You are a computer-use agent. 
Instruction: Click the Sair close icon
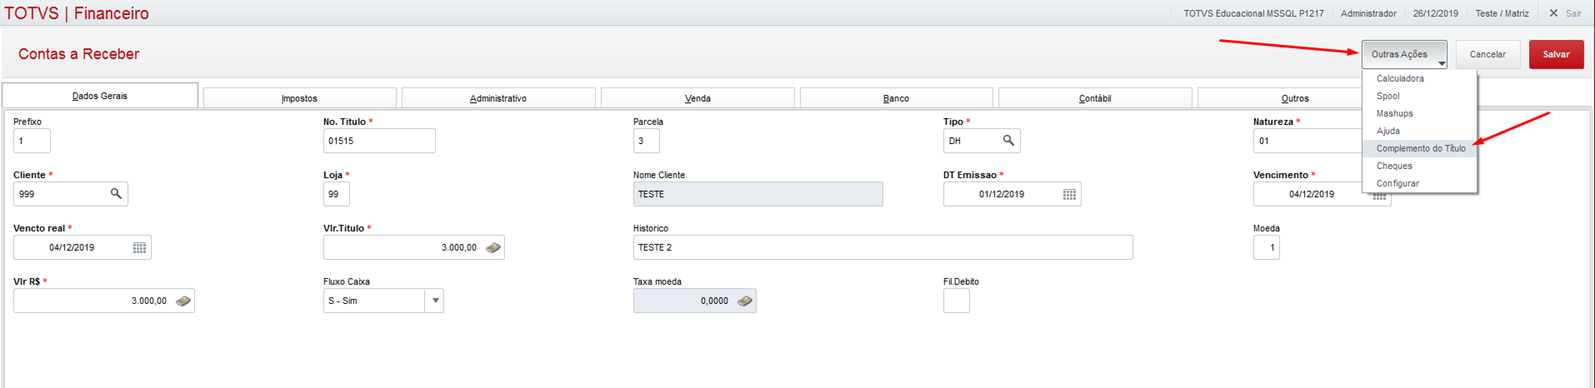[1553, 14]
